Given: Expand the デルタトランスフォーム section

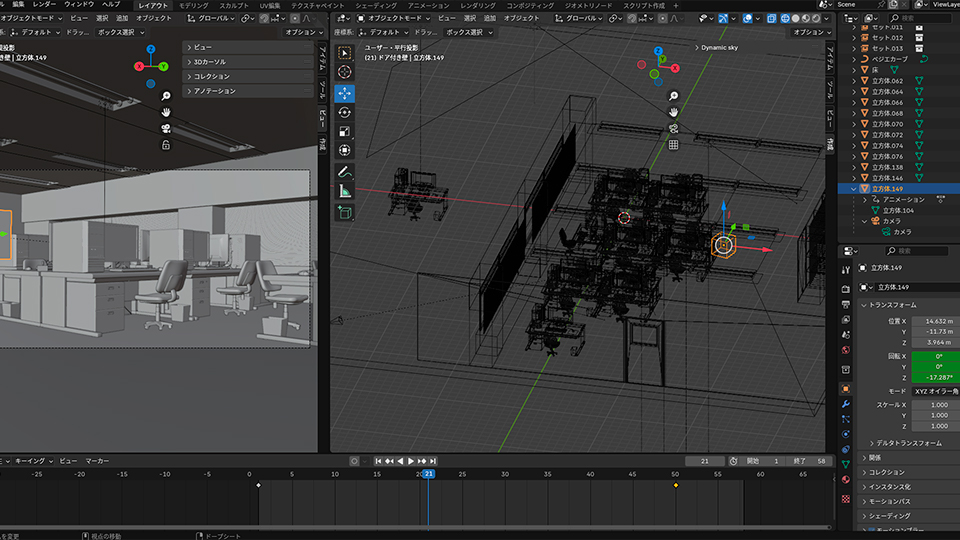Looking at the screenshot, I should click(909, 443).
